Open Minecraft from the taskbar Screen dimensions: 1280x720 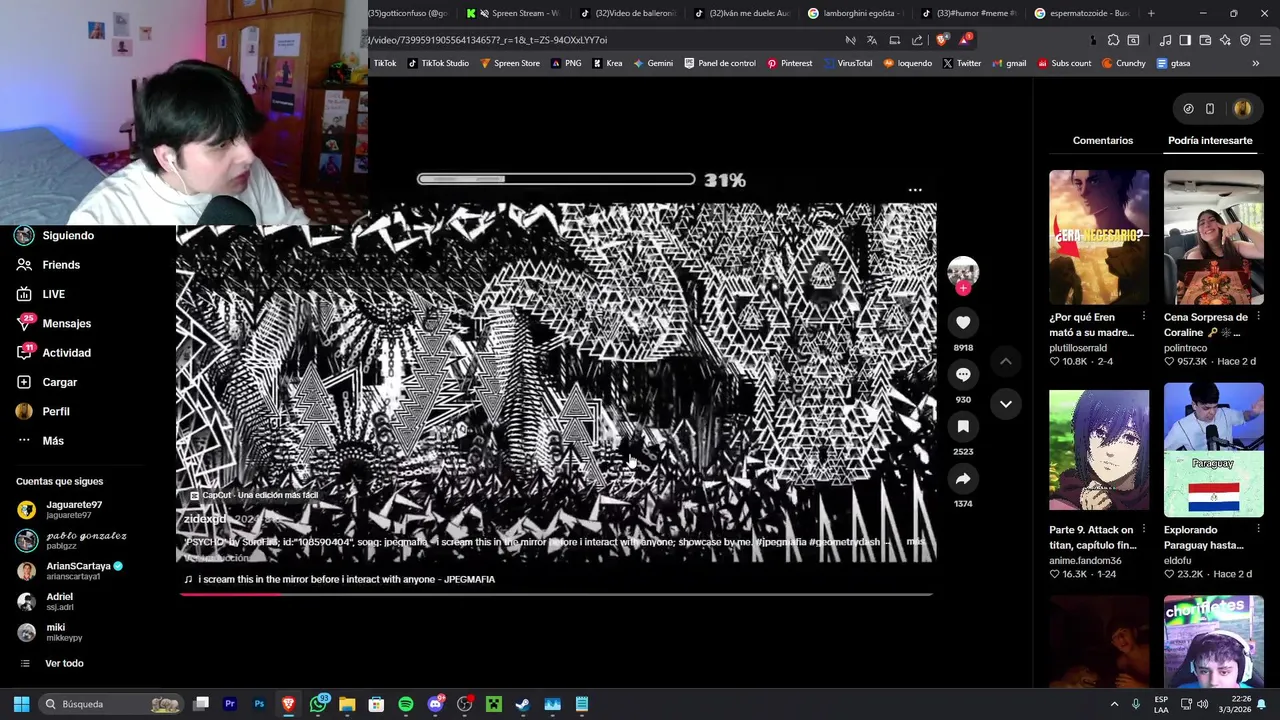coord(494,704)
